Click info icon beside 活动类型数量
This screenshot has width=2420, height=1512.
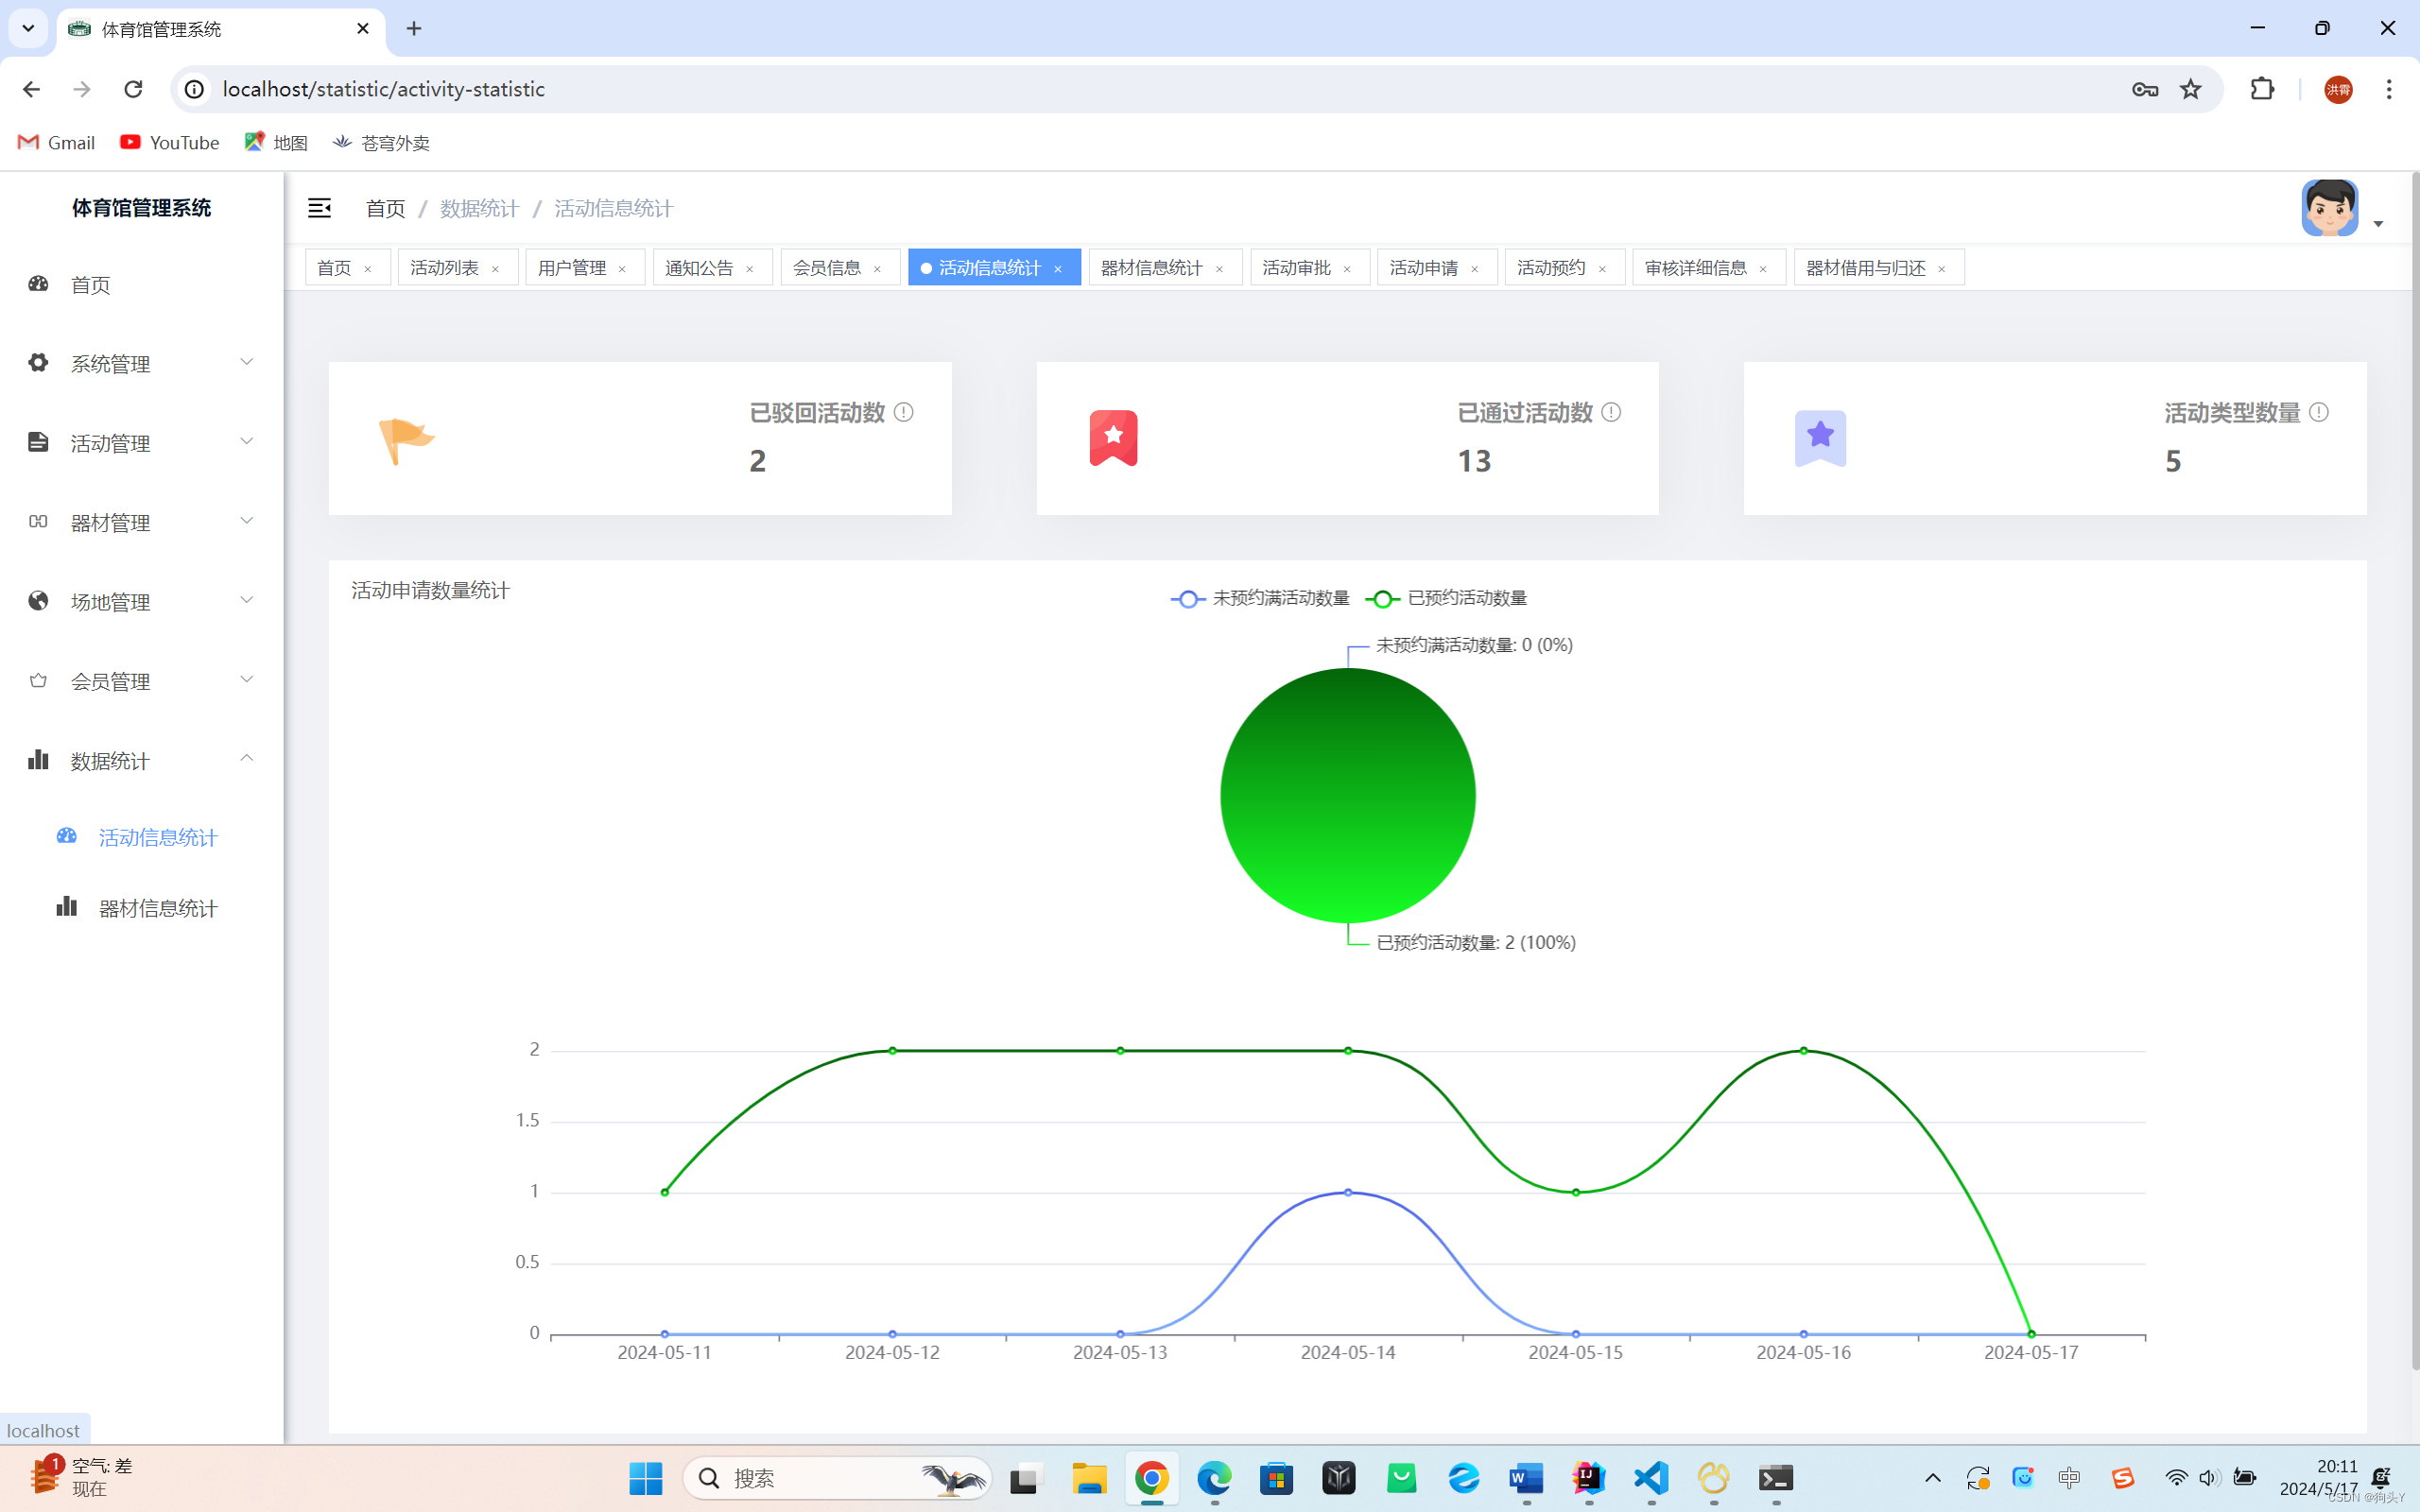(2319, 412)
